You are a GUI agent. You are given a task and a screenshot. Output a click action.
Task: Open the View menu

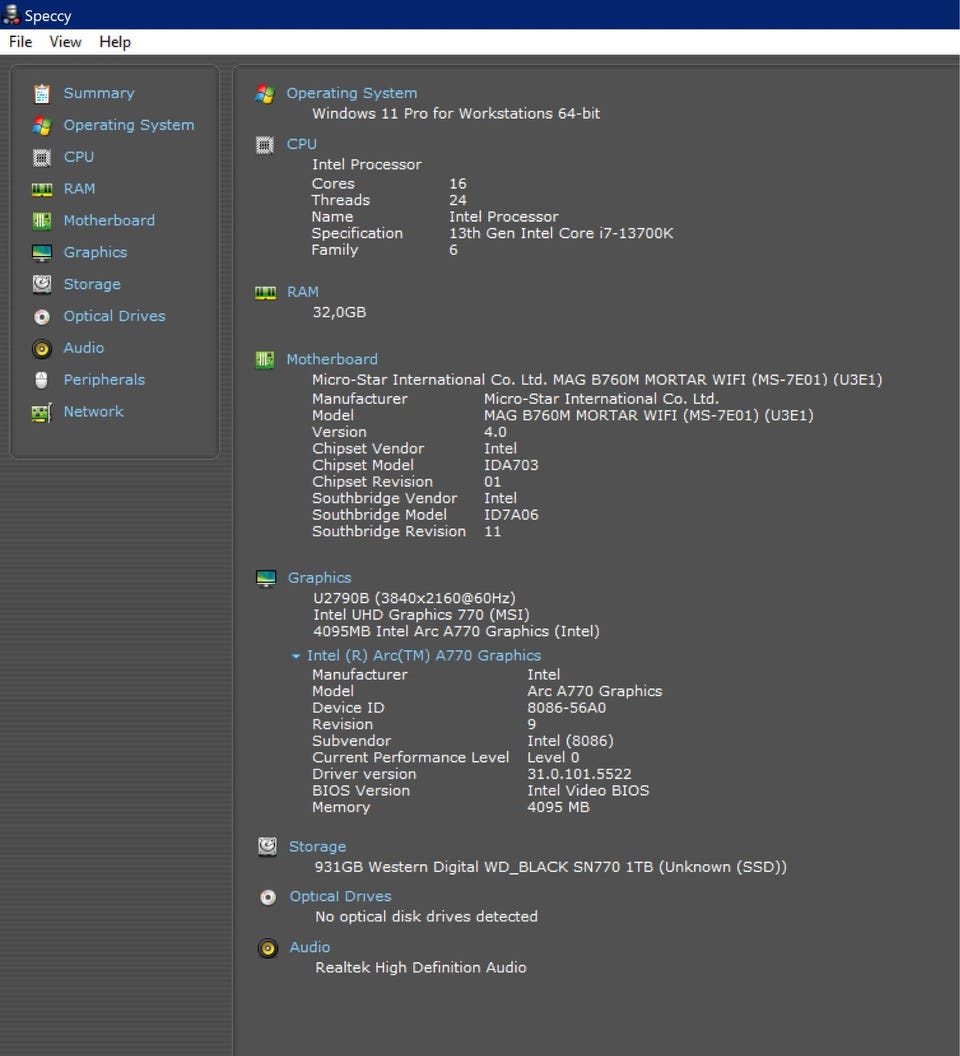(x=65, y=42)
